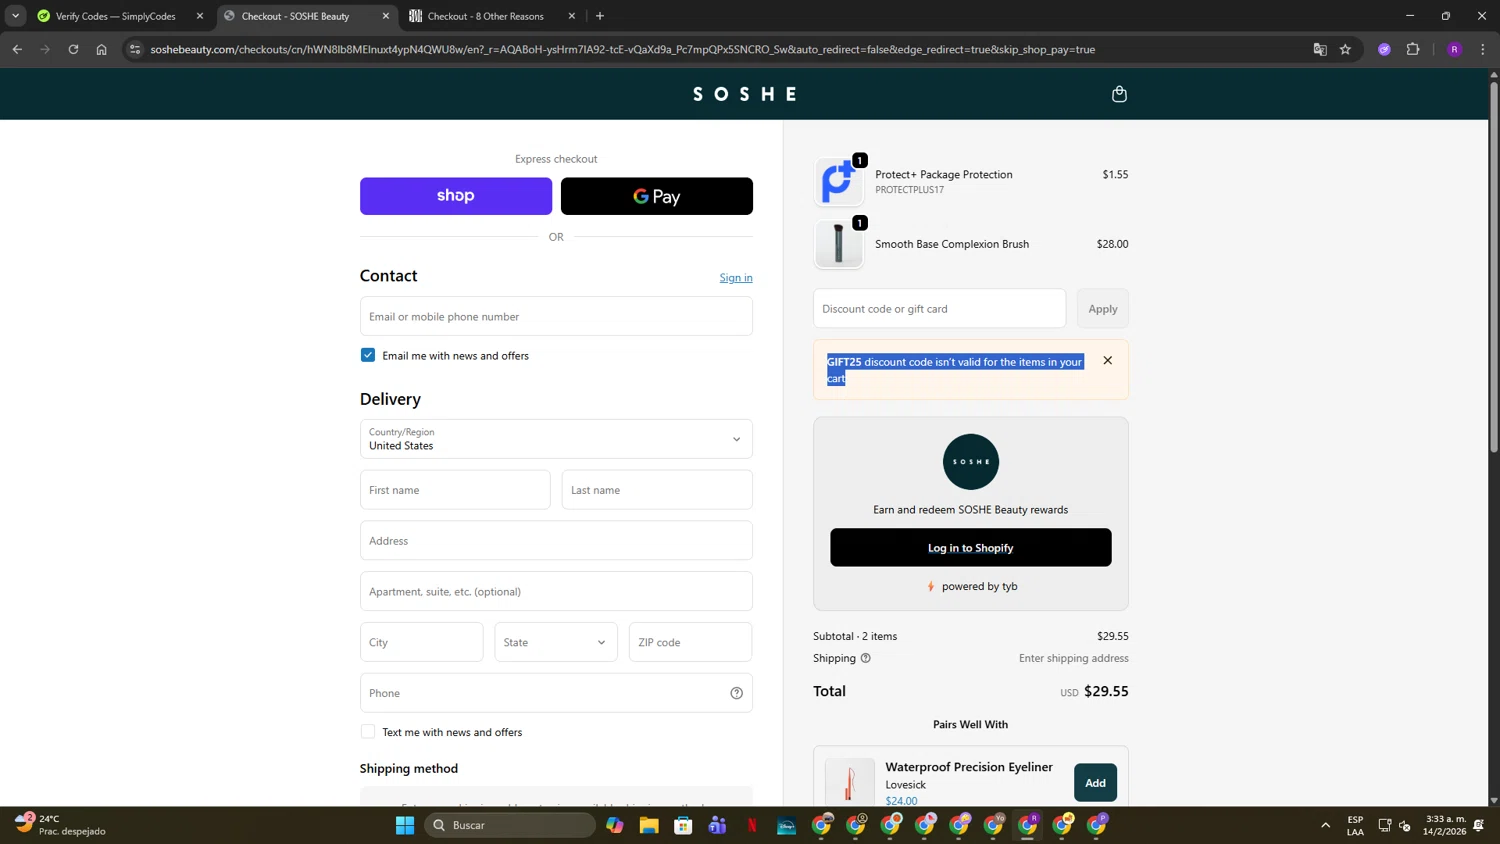The width and height of the screenshot is (1500, 844).
Task: Click the browser address bar URL
Action: point(622,49)
